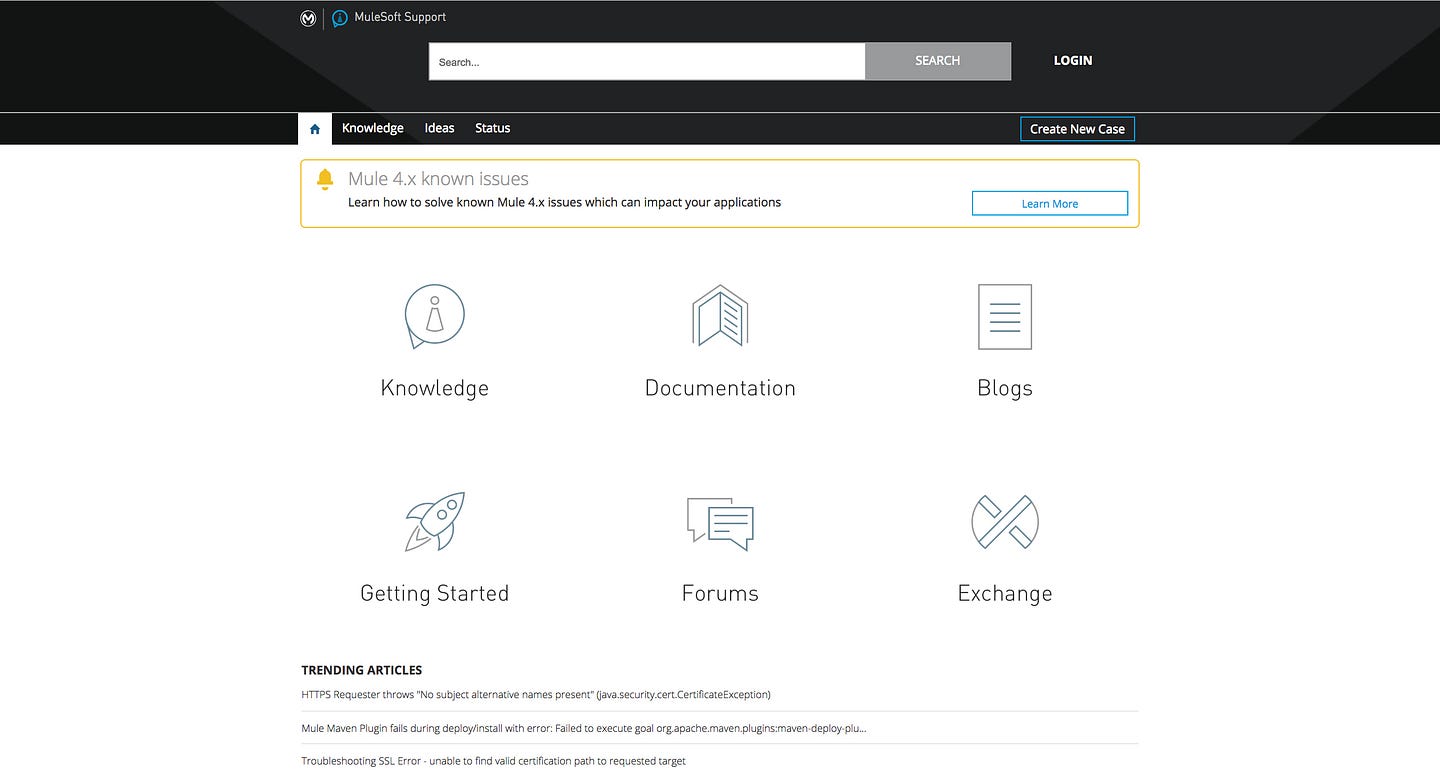Click the MuleSoft Support header title
Viewport: 1440px width, 777px height.
[x=400, y=17]
